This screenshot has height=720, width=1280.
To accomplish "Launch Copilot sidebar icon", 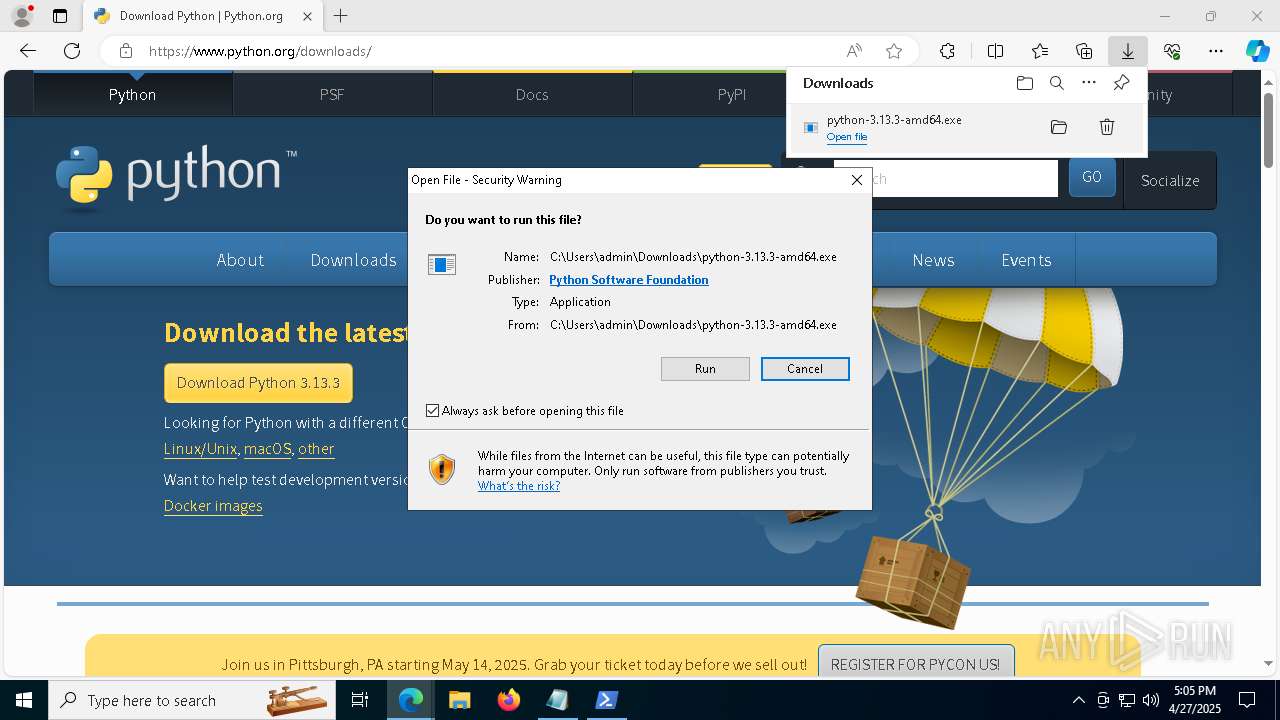I will [1257, 51].
